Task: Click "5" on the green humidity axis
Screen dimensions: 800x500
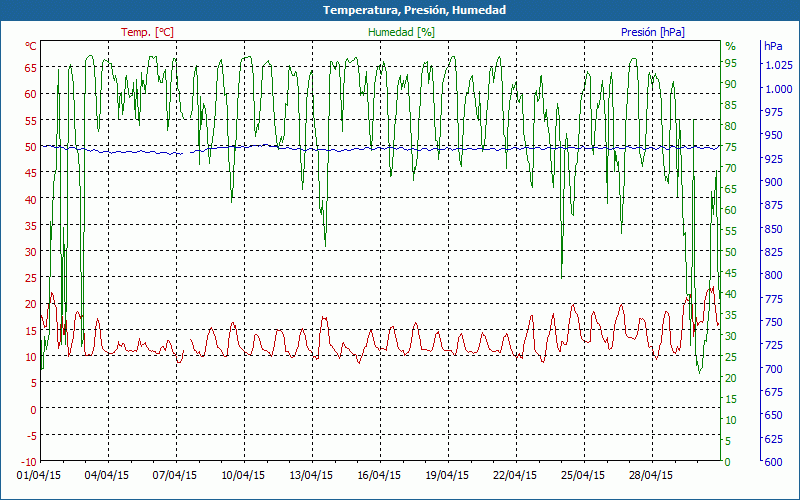Action: pyautogui.click(x=727, y=440)
